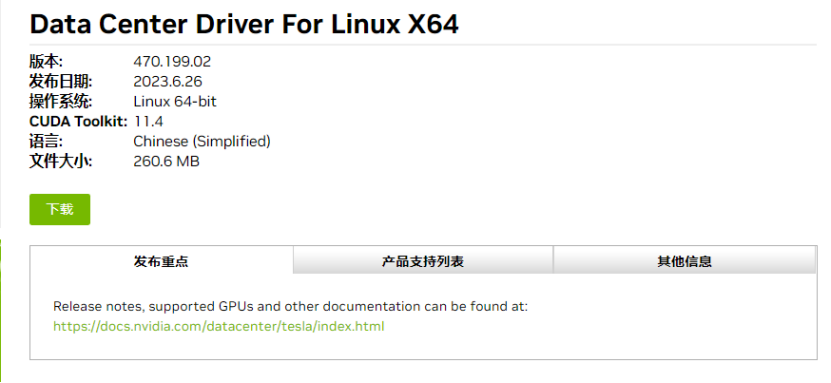Click the Release notes, supported GPUs sentence

[x=290, y=306]
